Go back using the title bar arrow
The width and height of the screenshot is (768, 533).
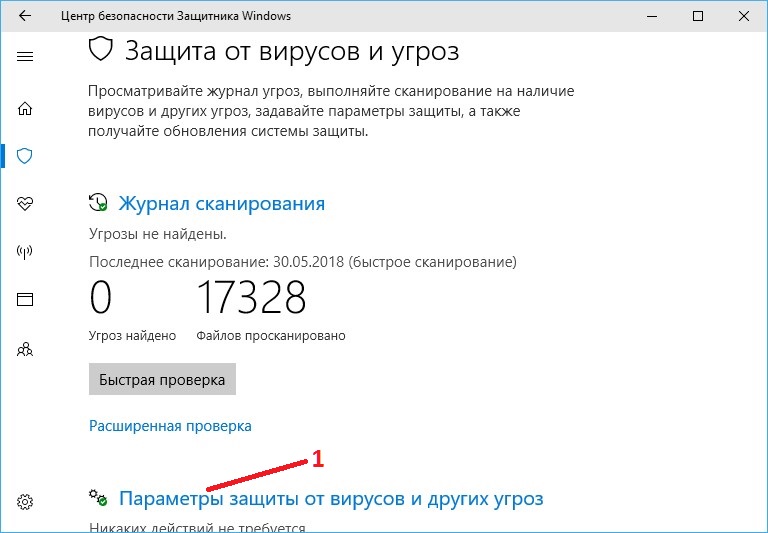pyautogui.click(x=24, y=16)
